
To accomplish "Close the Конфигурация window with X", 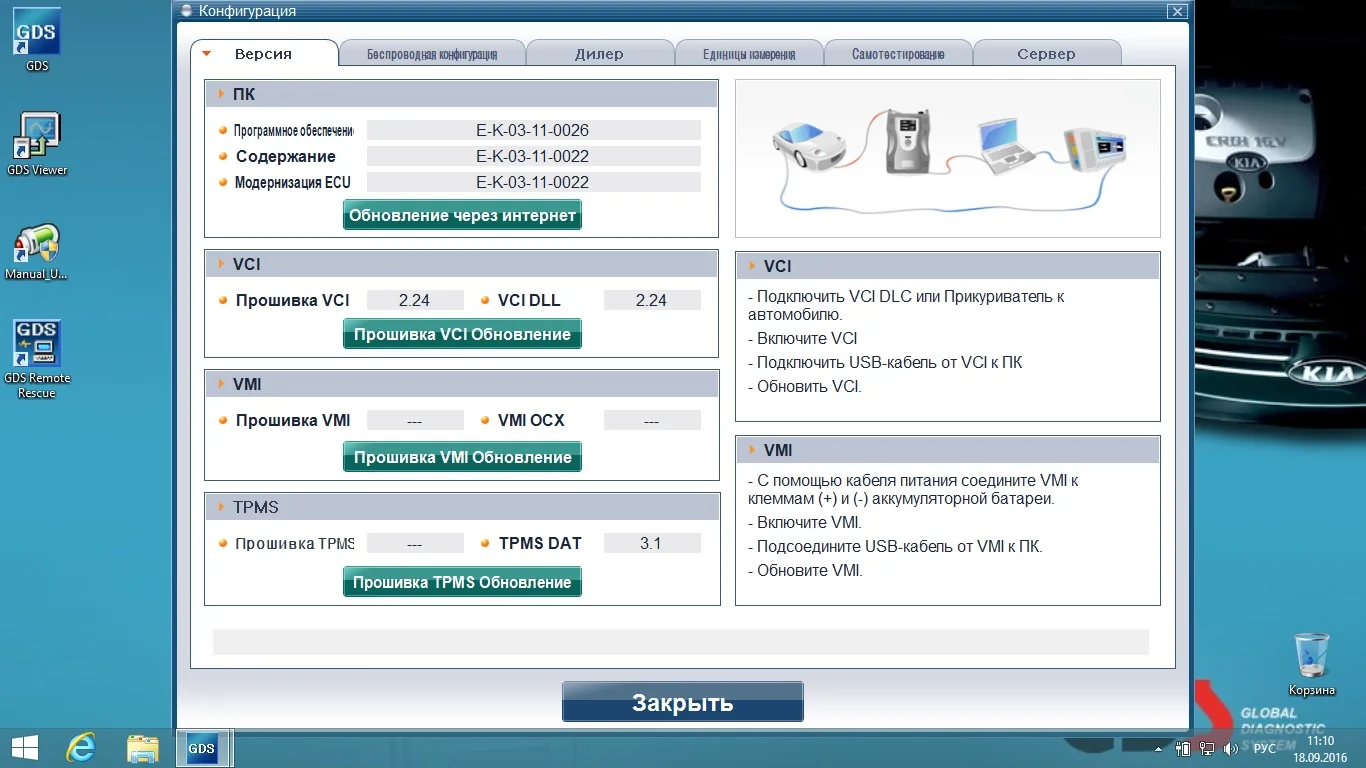I will [x=1177, y=11].
